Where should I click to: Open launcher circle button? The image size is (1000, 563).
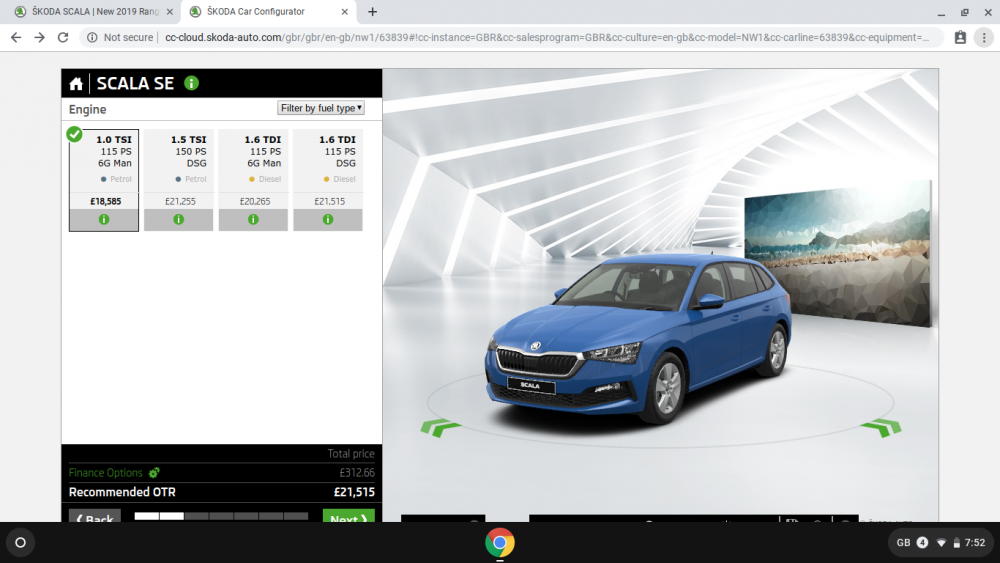(x=20, y=543)
